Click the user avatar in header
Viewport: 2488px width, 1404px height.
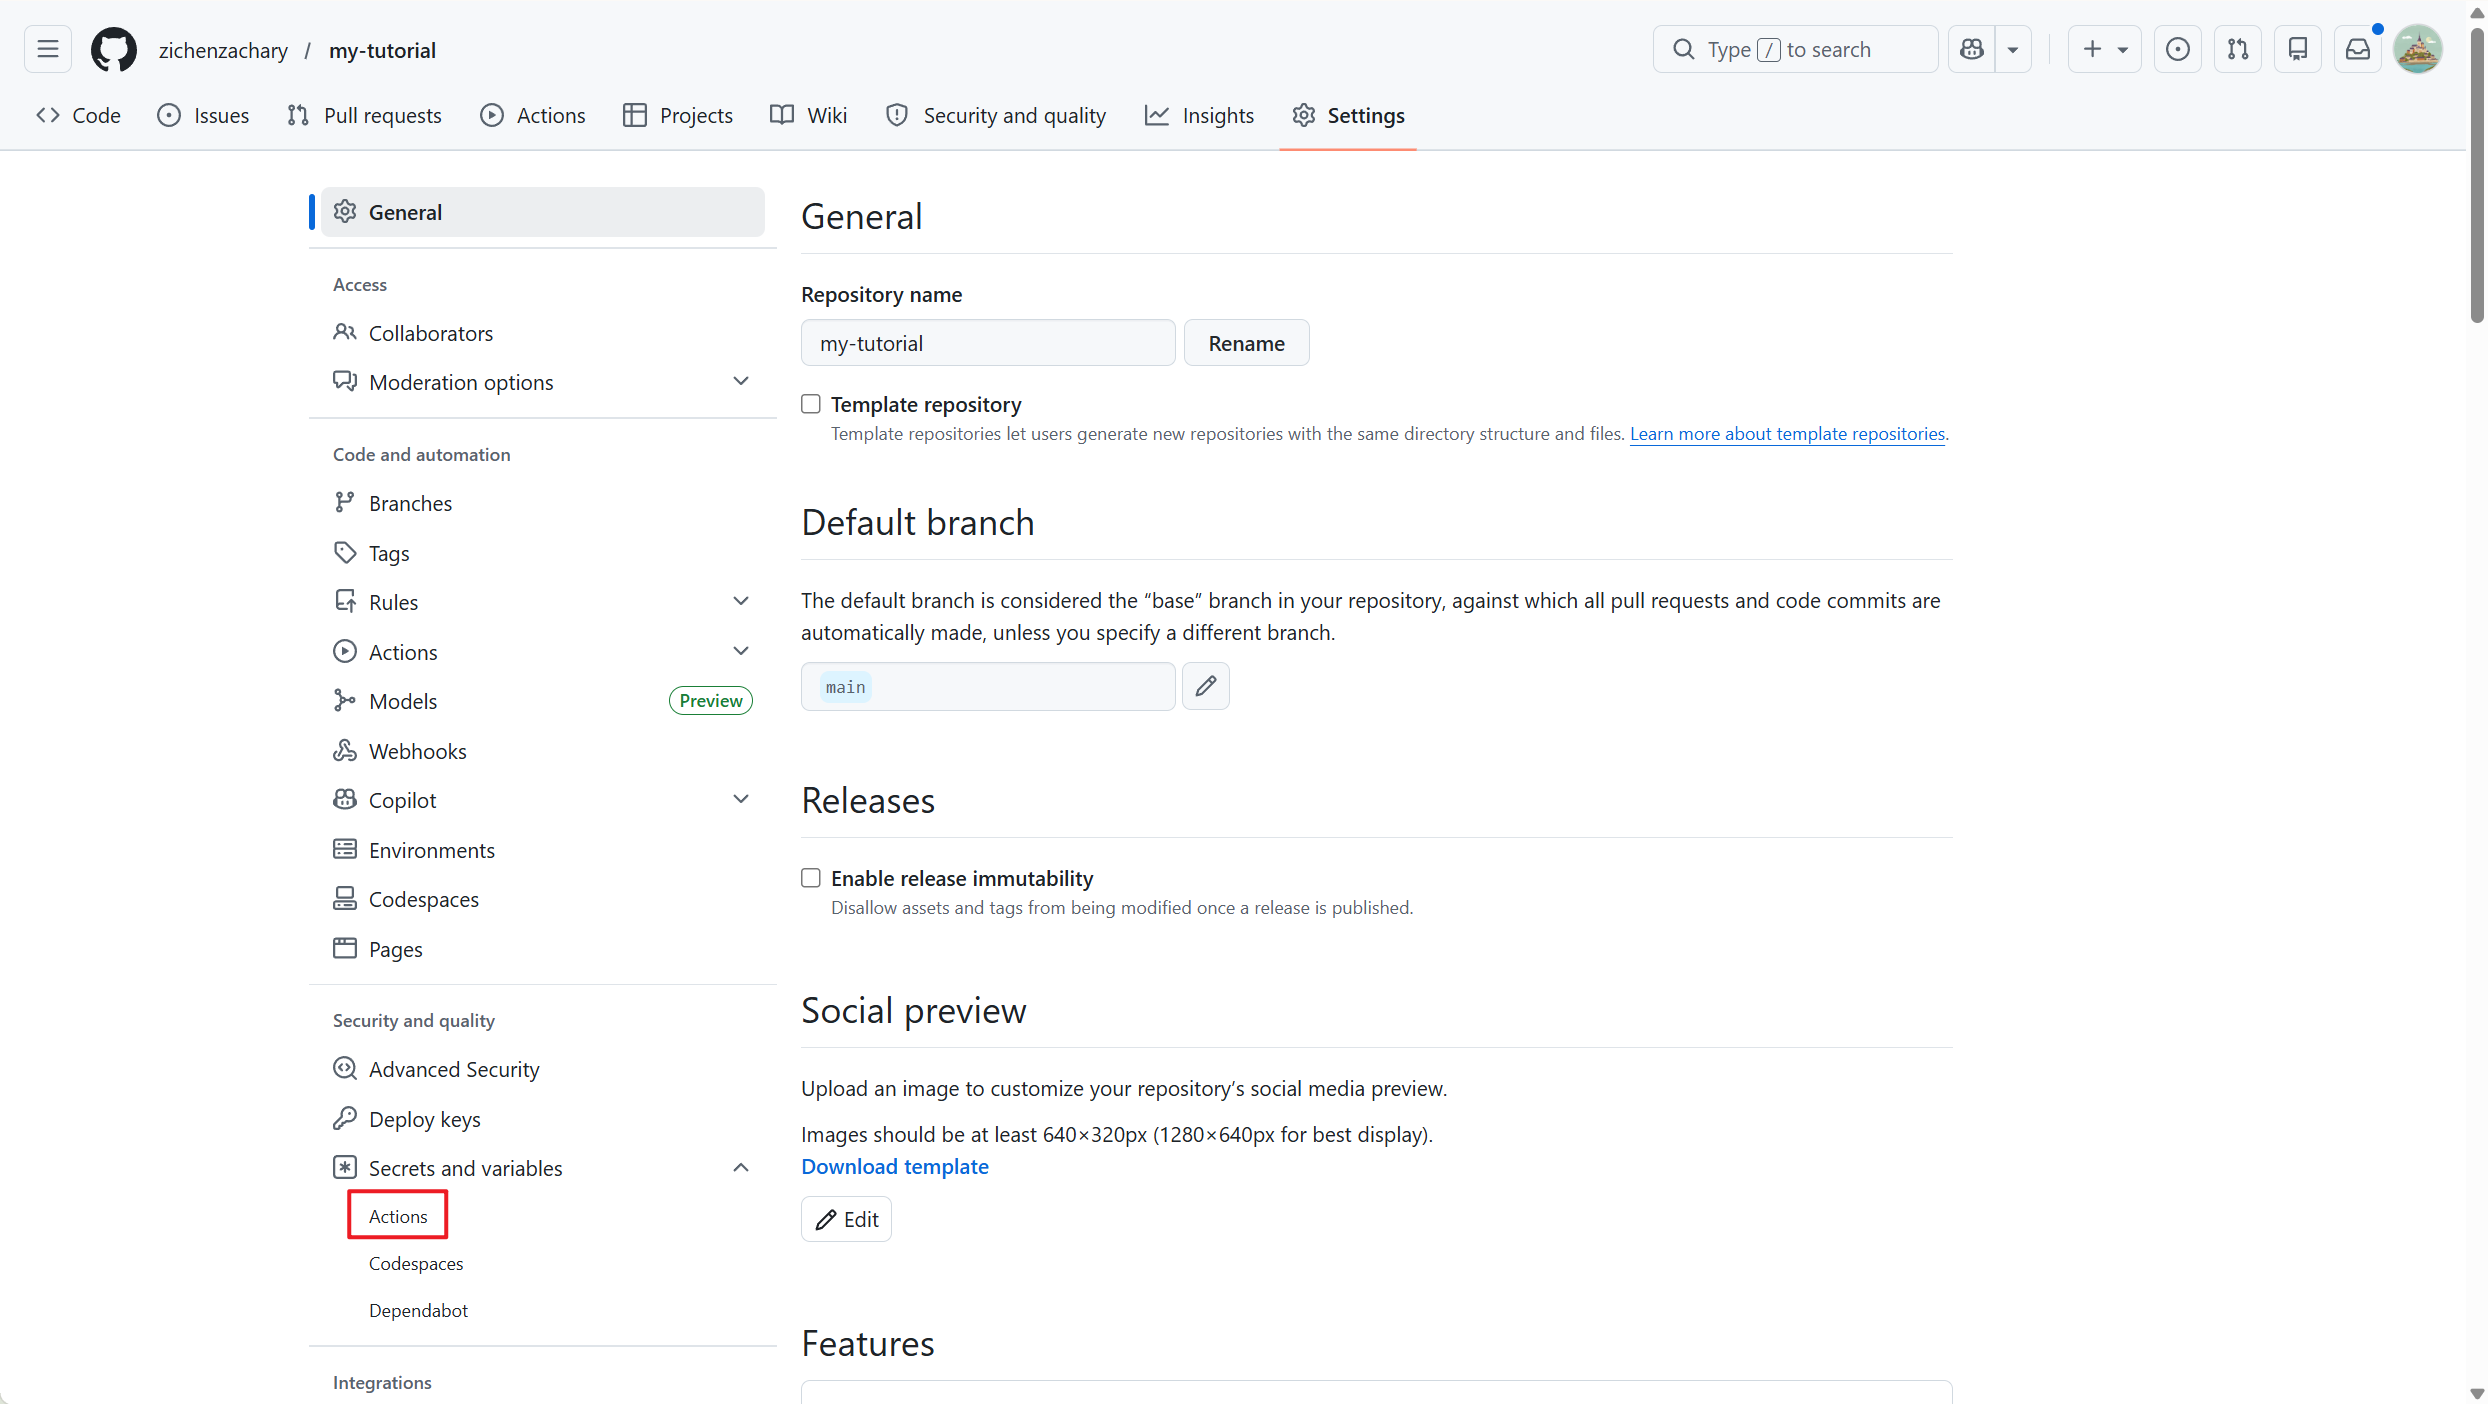[2417, 50]
